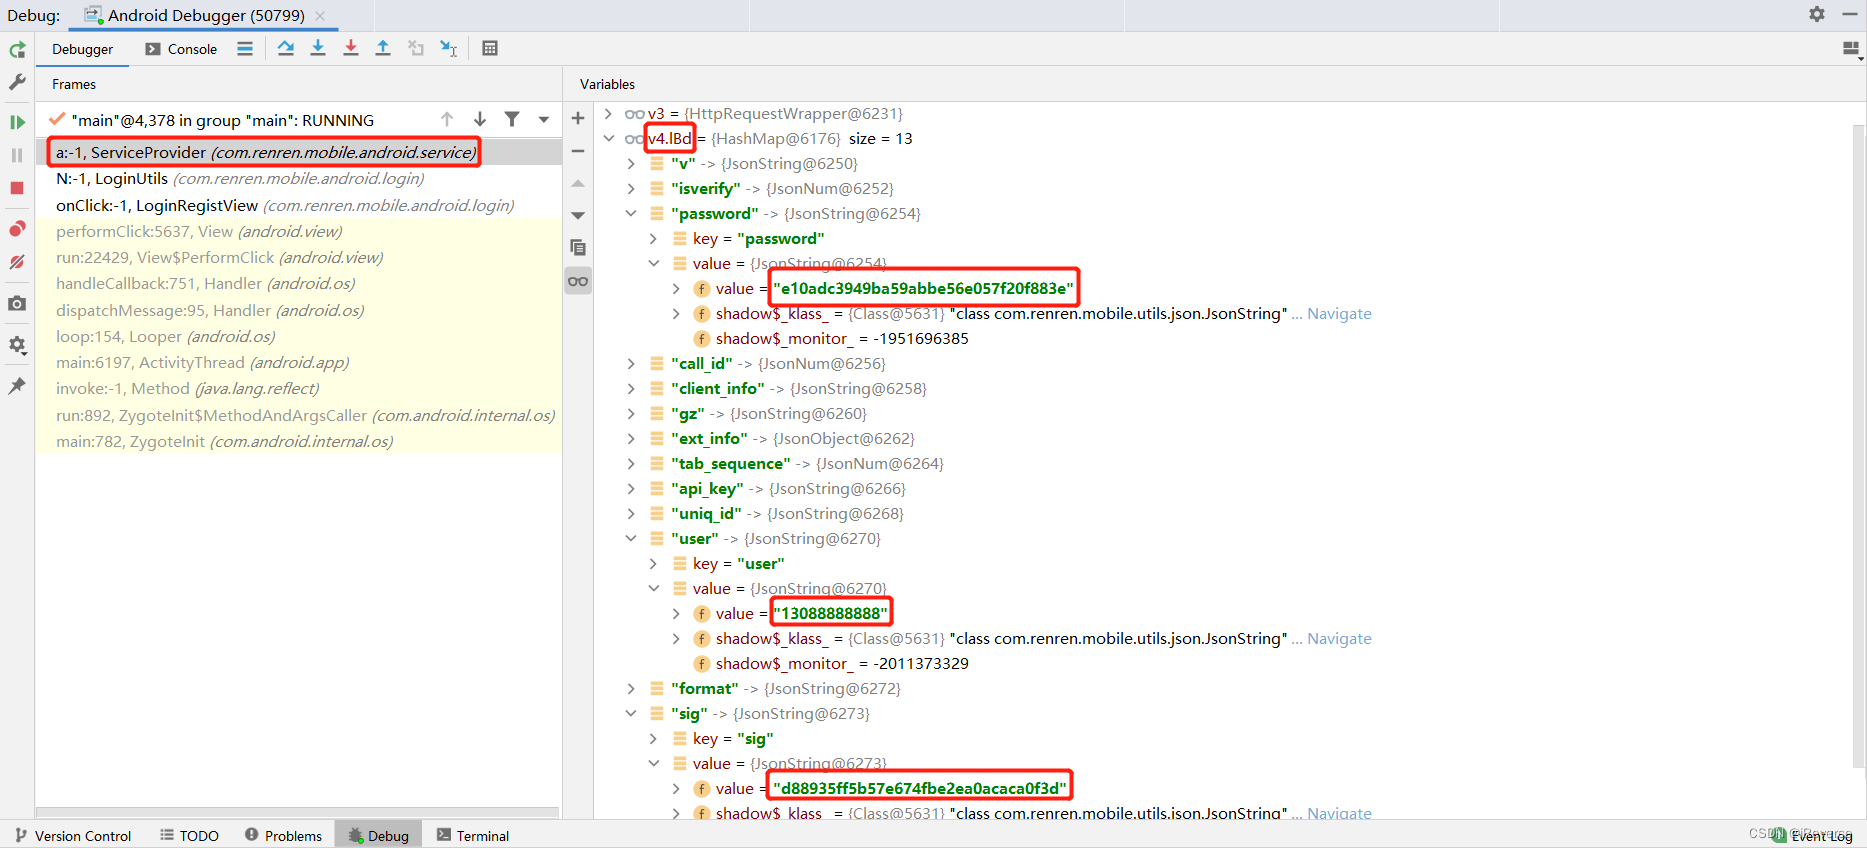Open debugger settings gear in left sidebar

click(17, 344)
